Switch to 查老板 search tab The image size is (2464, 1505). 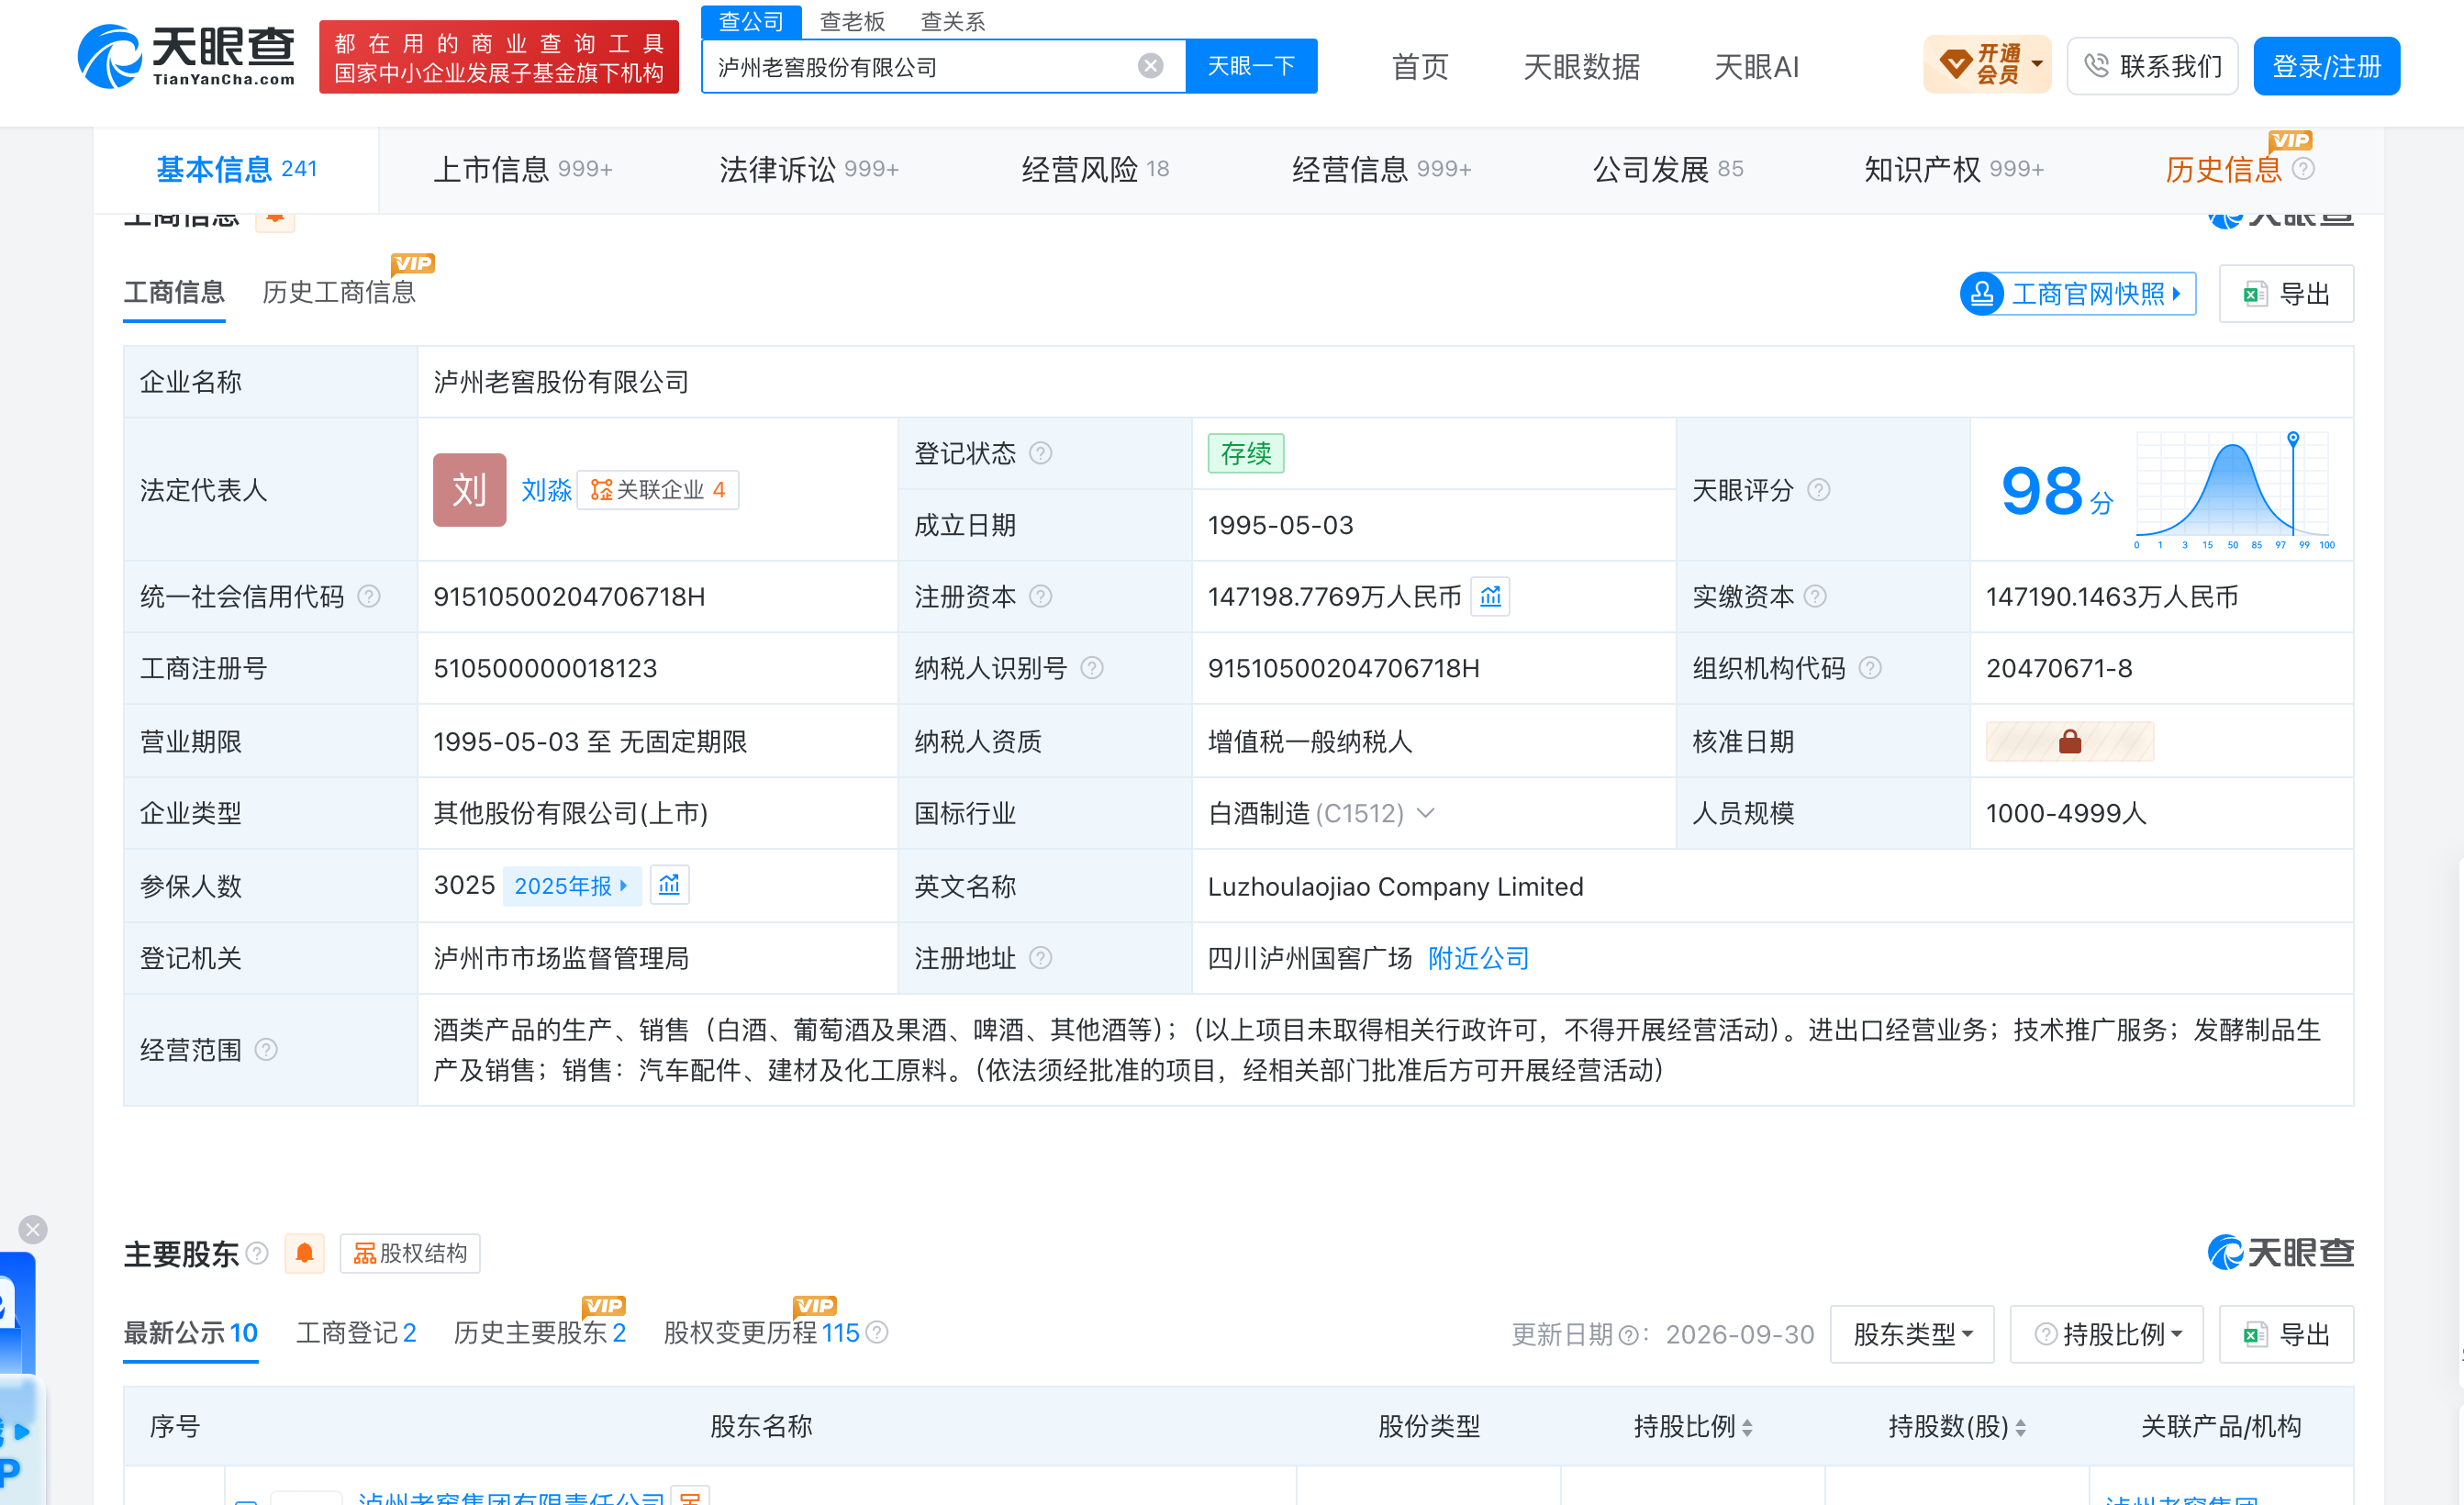[x=852, y=21]
